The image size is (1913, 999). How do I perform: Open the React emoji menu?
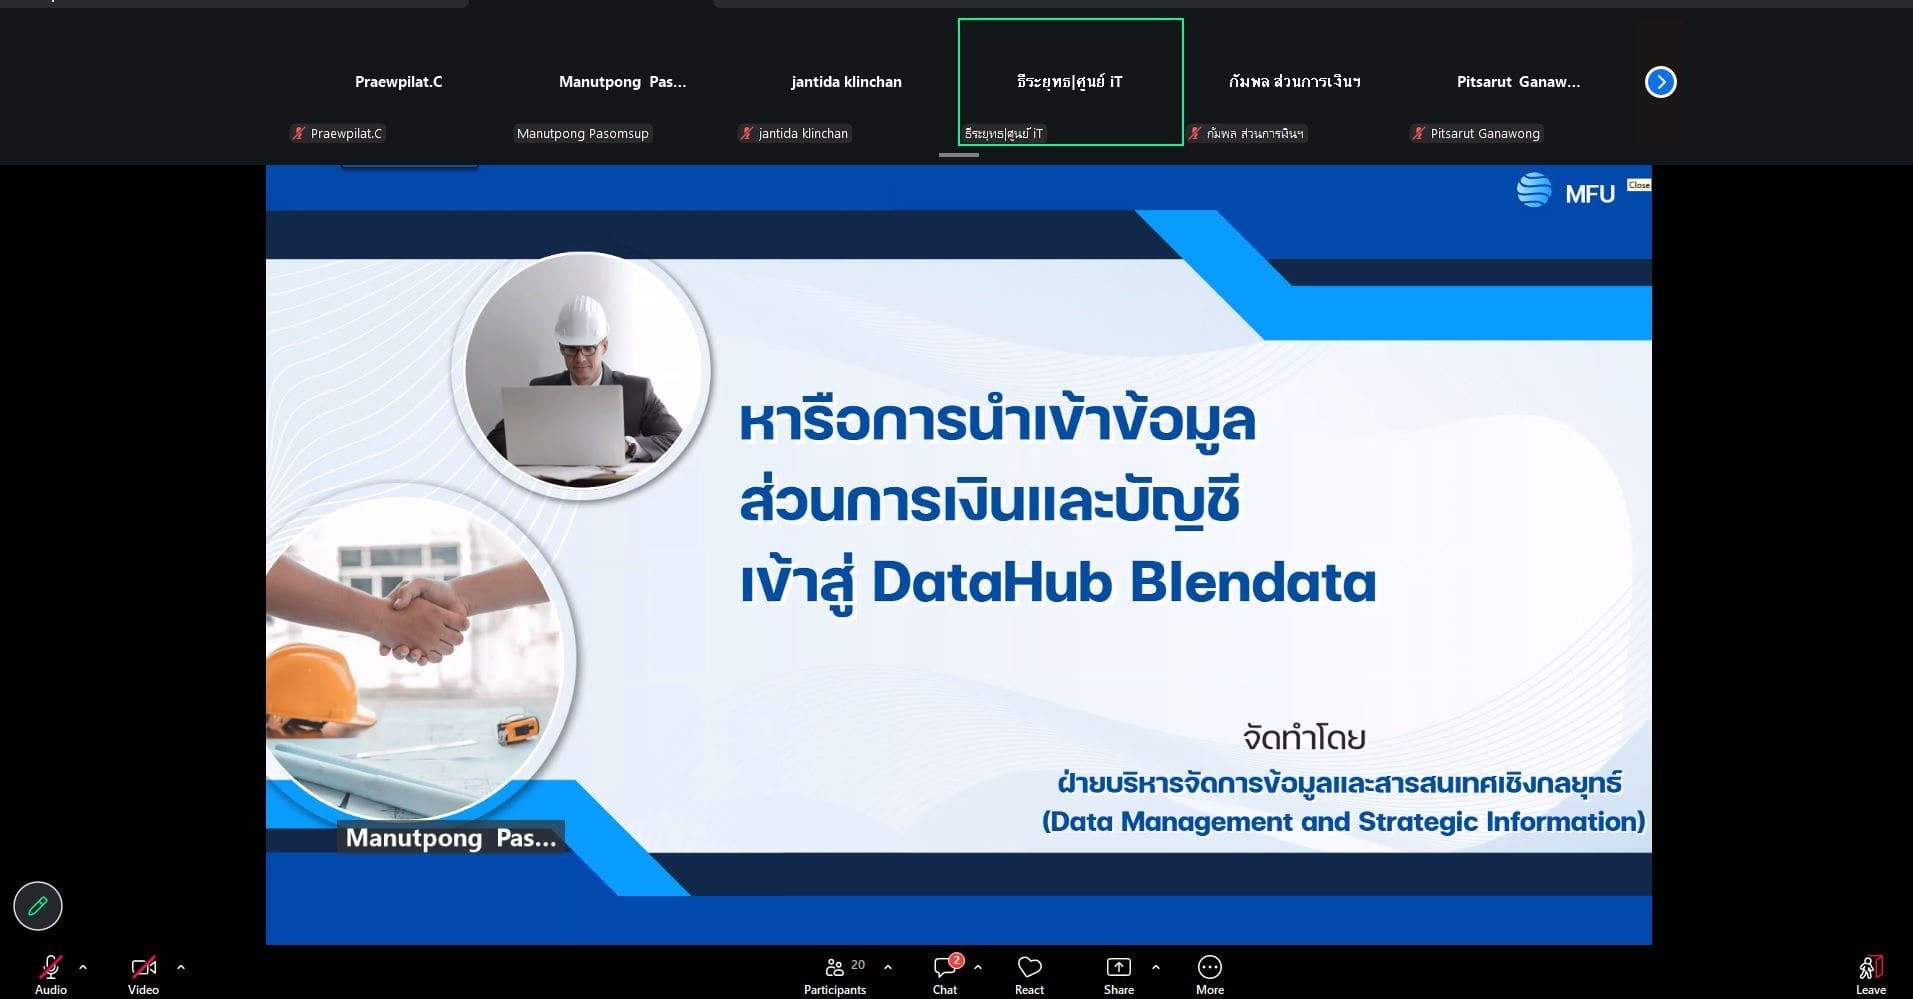pos(1029,975)
